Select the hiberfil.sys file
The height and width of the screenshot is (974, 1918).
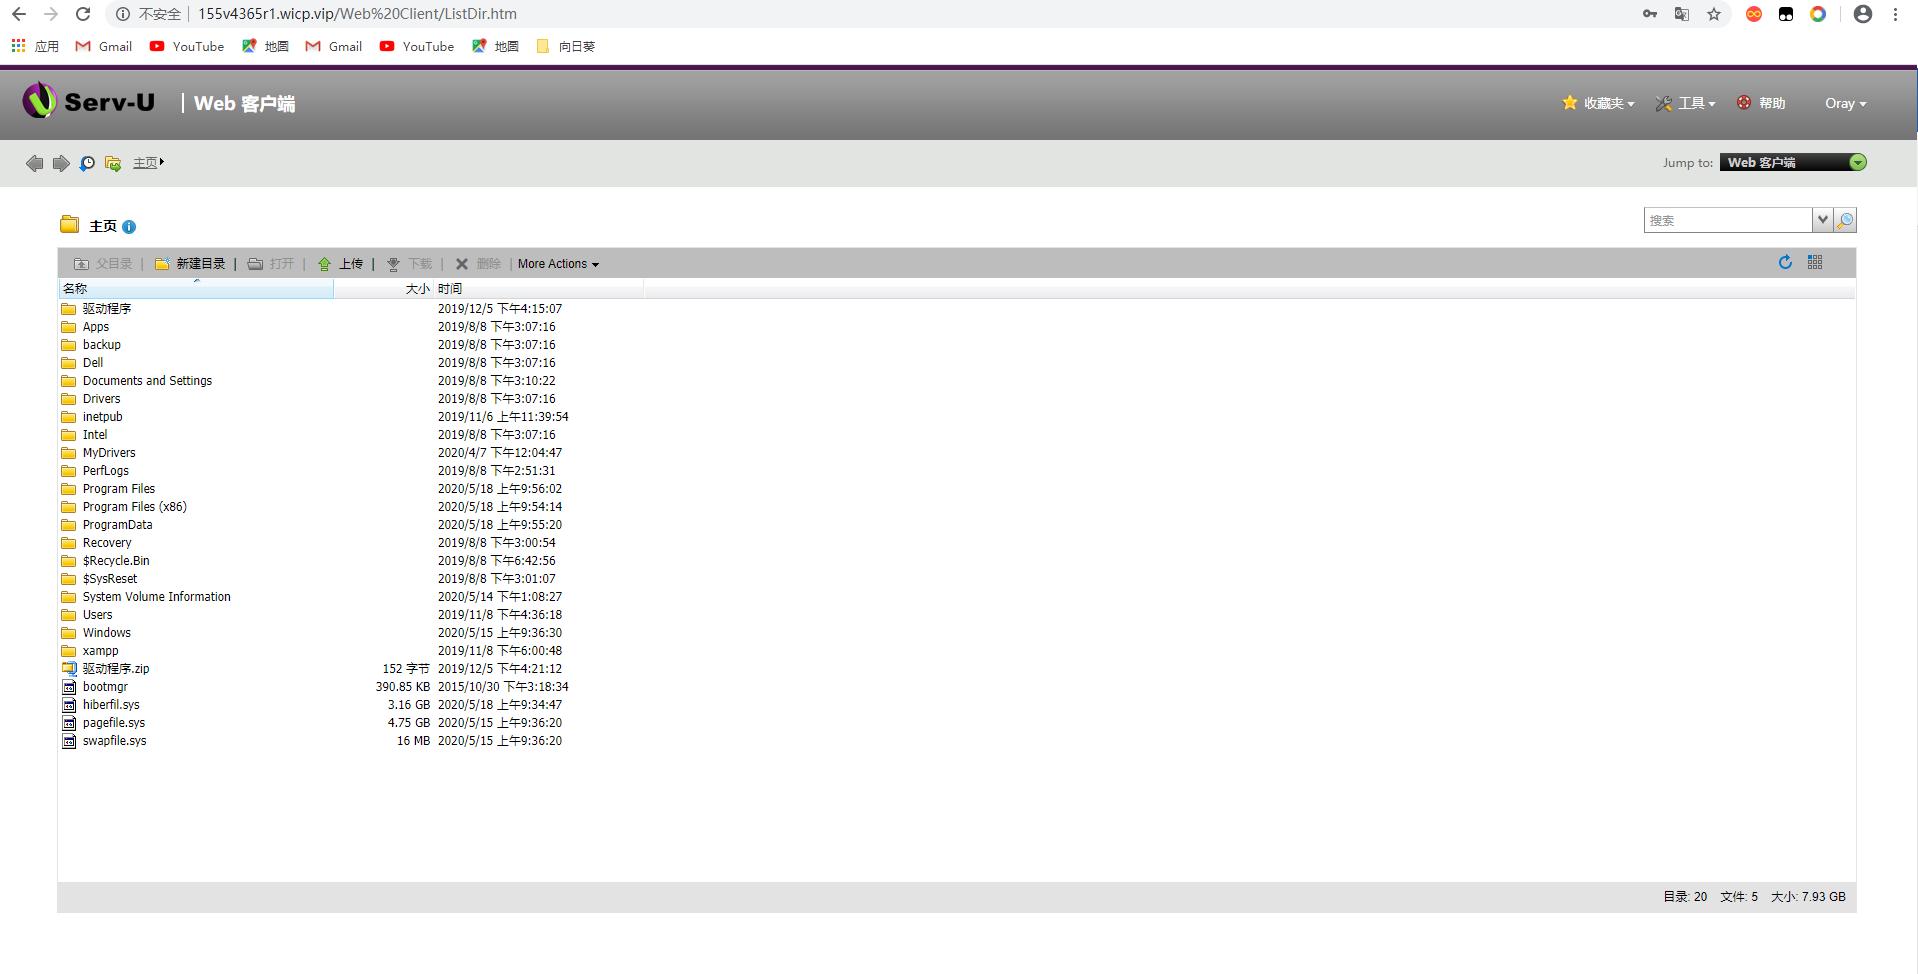(111, 705)
